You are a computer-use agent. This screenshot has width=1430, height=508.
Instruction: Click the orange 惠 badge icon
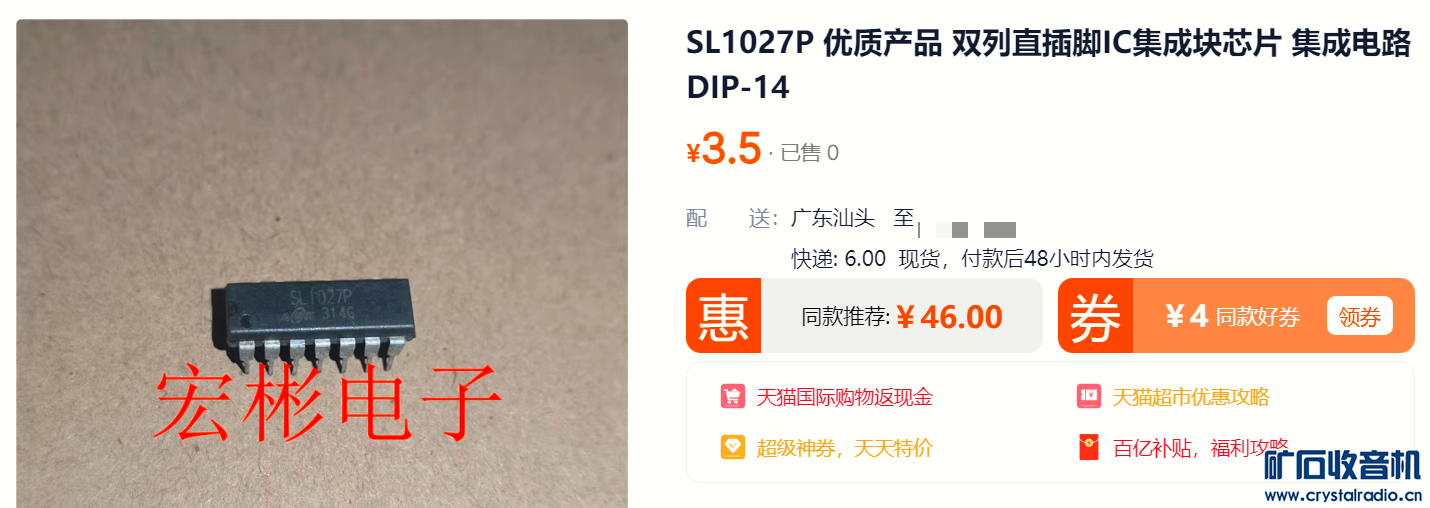[x=723, y=316]
